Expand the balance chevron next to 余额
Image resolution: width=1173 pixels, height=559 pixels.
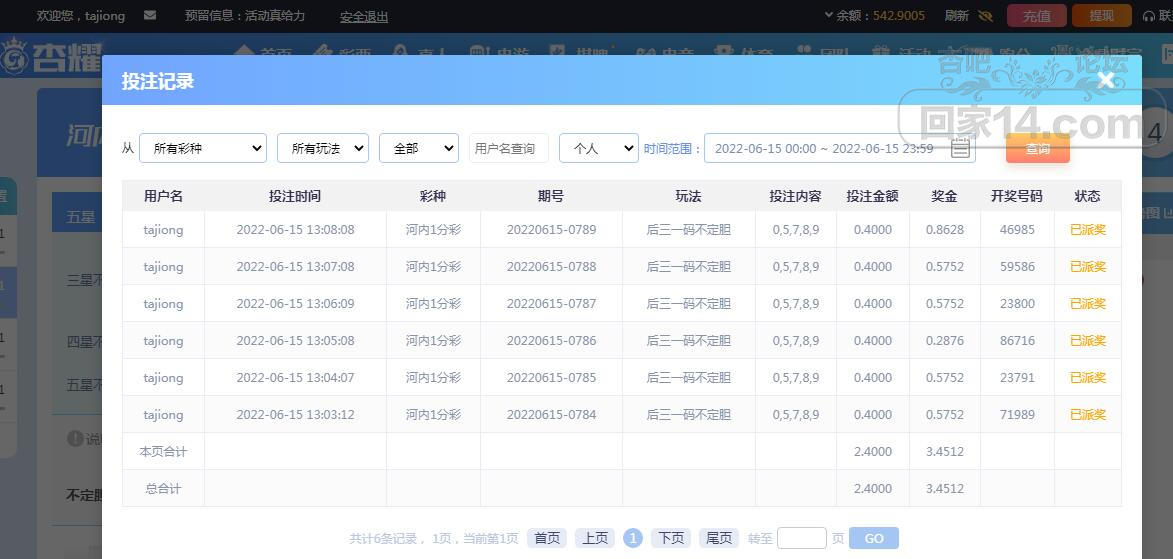(828, 15)
